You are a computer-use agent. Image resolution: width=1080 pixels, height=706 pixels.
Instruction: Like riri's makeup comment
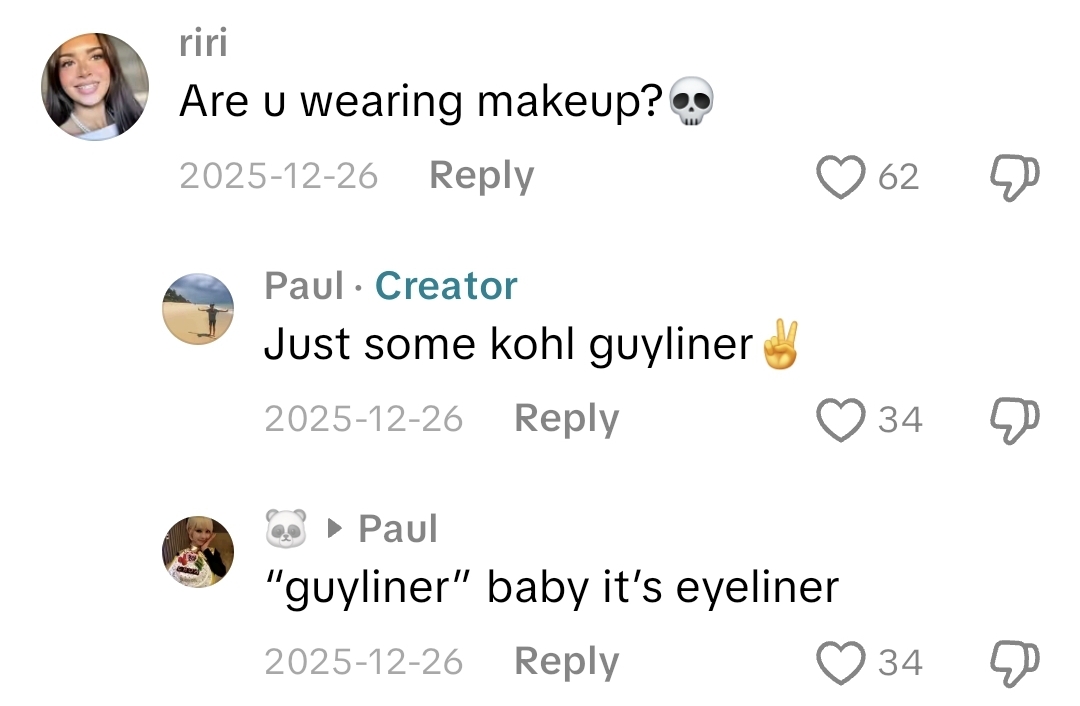(x=842, y=177)
